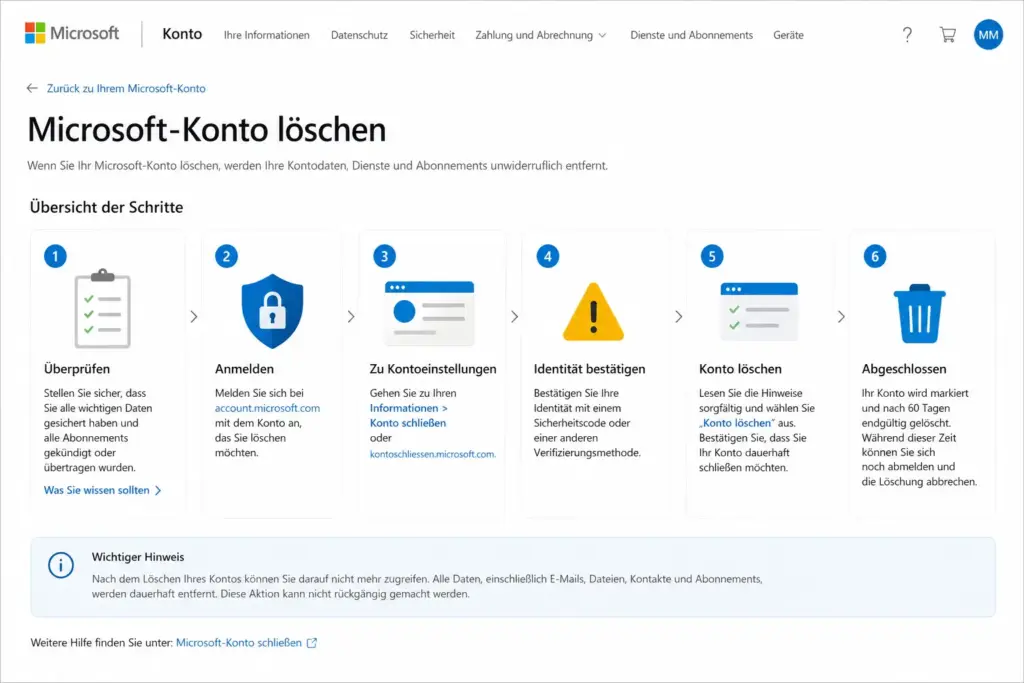Click the Informationen > link

[x=408, y=408]
